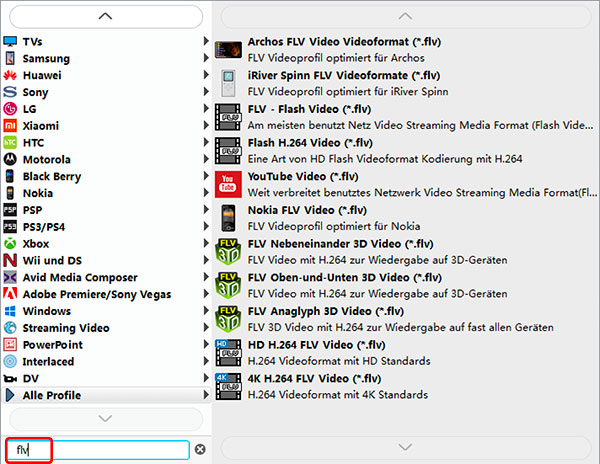The image size is (600, 464).
Task: Click the Windows logo icon
Action: pyautogui.click(x=10, y=311)
